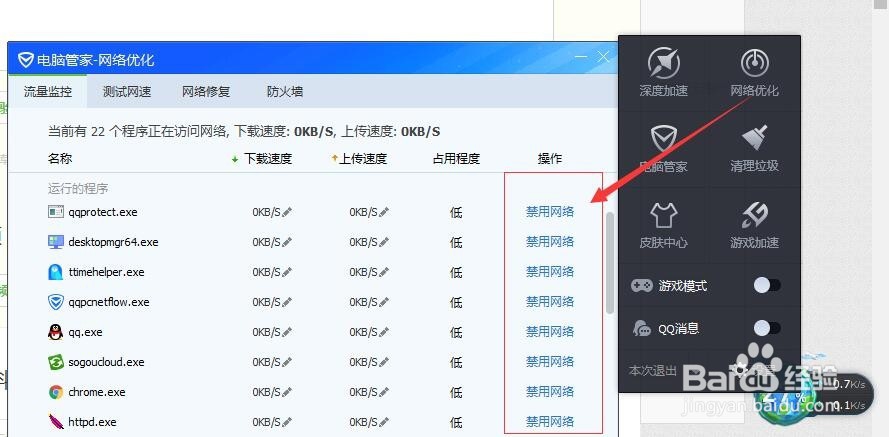The image size is (889, 437).
Task: Edit download limit pencil for httpd.exe
Action: (287, 422)
